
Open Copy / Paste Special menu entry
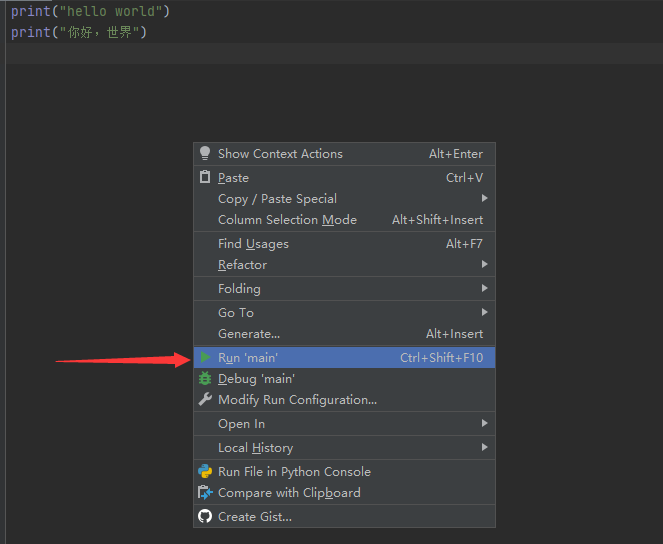344,199
